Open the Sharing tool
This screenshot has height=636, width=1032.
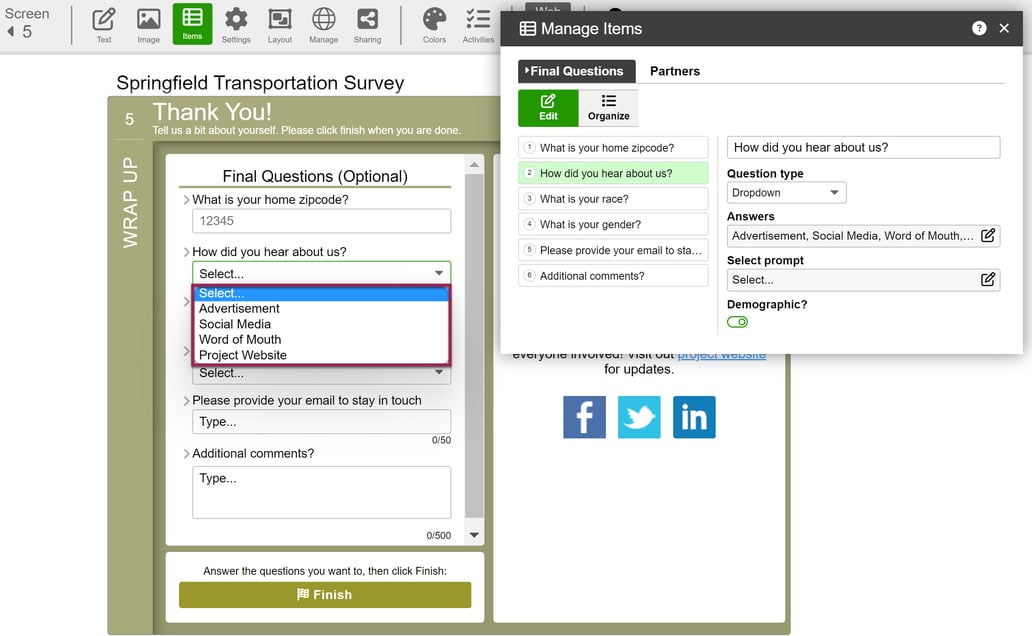(x=367, y=25)
